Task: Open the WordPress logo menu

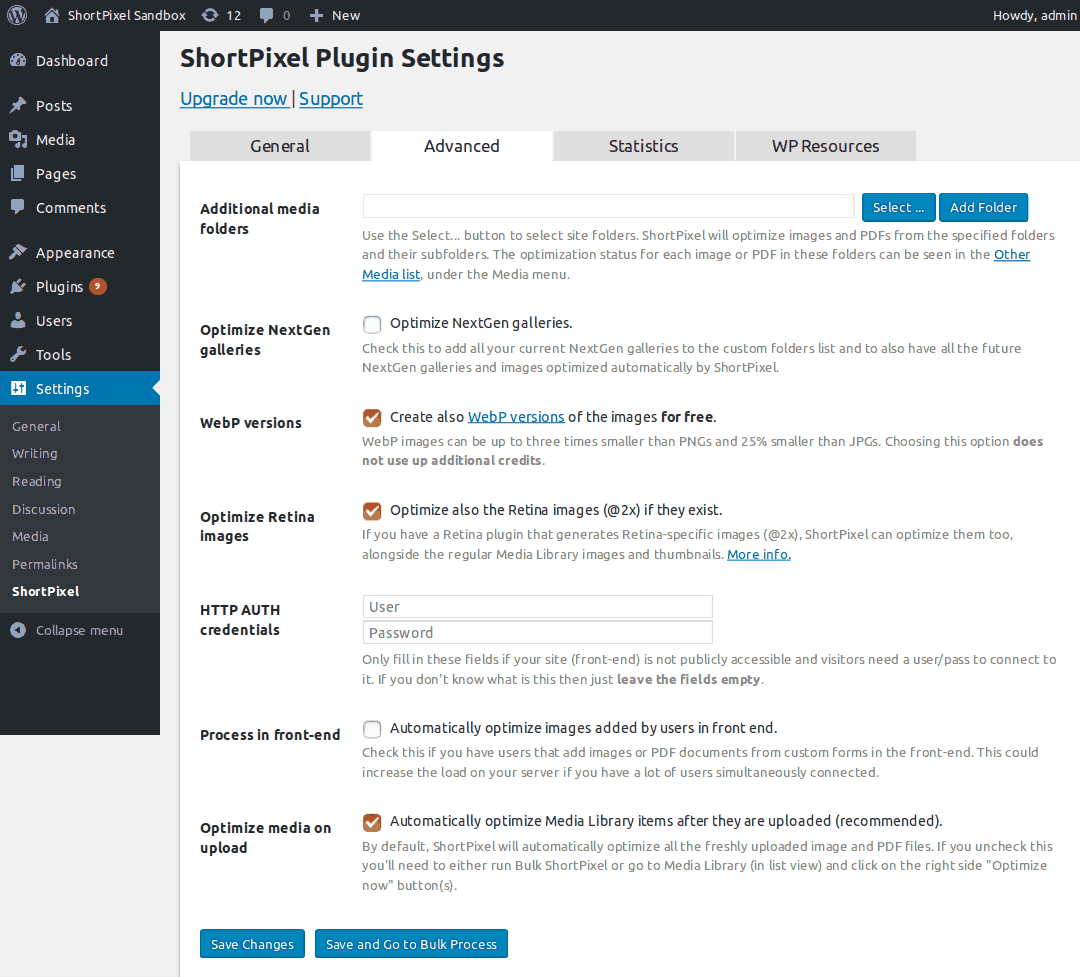Action: coord(17,15)
